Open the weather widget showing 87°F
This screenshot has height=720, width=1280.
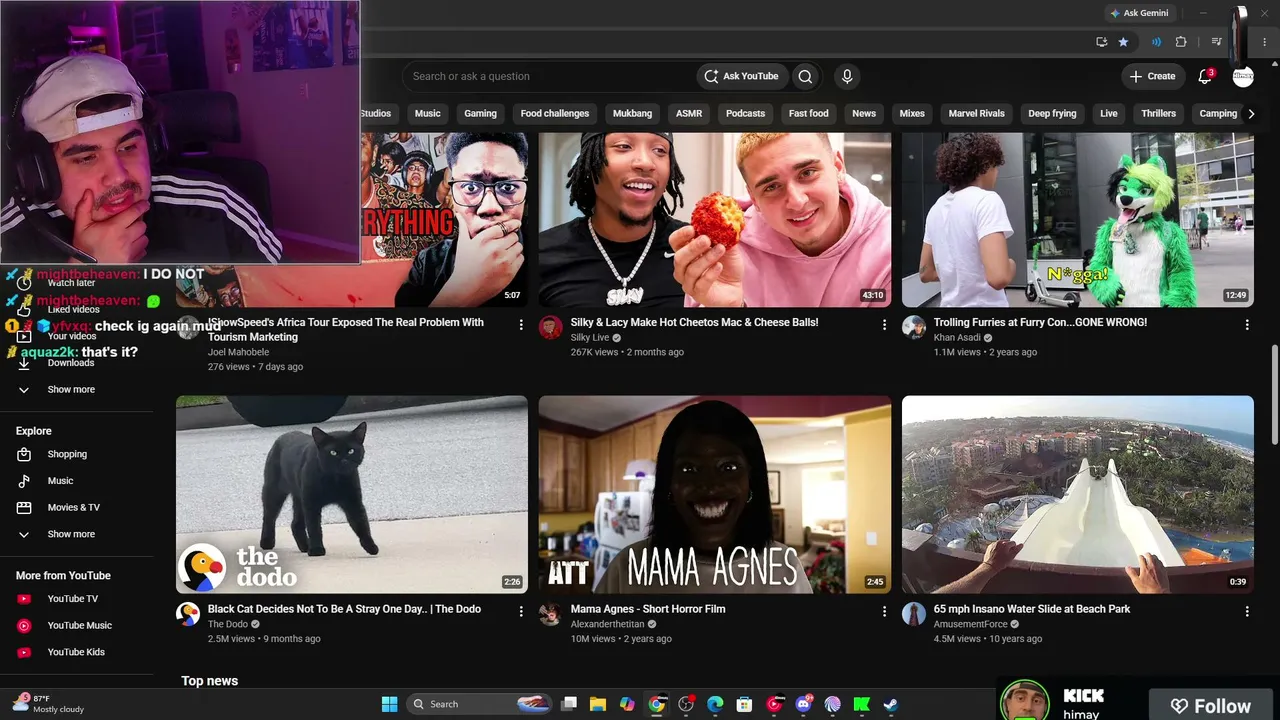tap(47, 704)
